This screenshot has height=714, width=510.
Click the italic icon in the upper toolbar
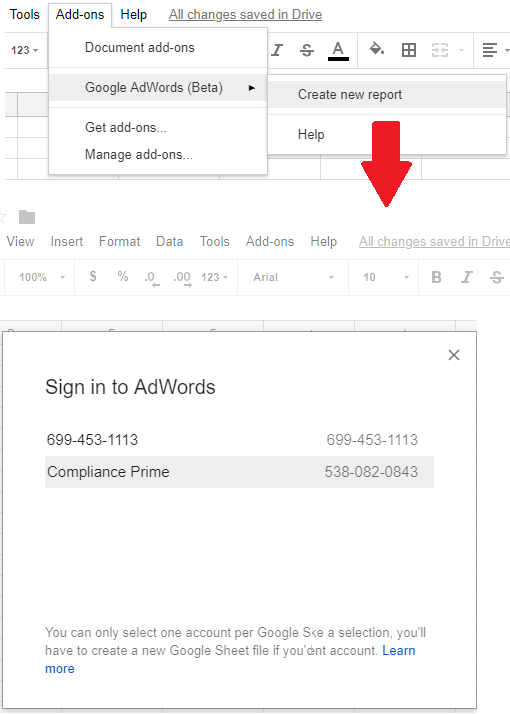277,50
